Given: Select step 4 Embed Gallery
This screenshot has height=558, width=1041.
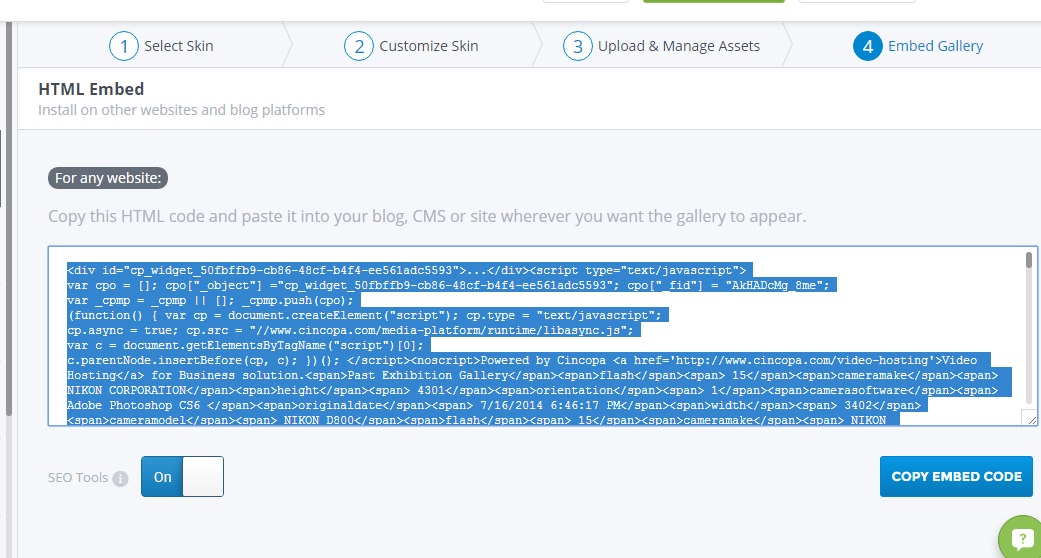Looking at the screenshot, I should 918,46.
